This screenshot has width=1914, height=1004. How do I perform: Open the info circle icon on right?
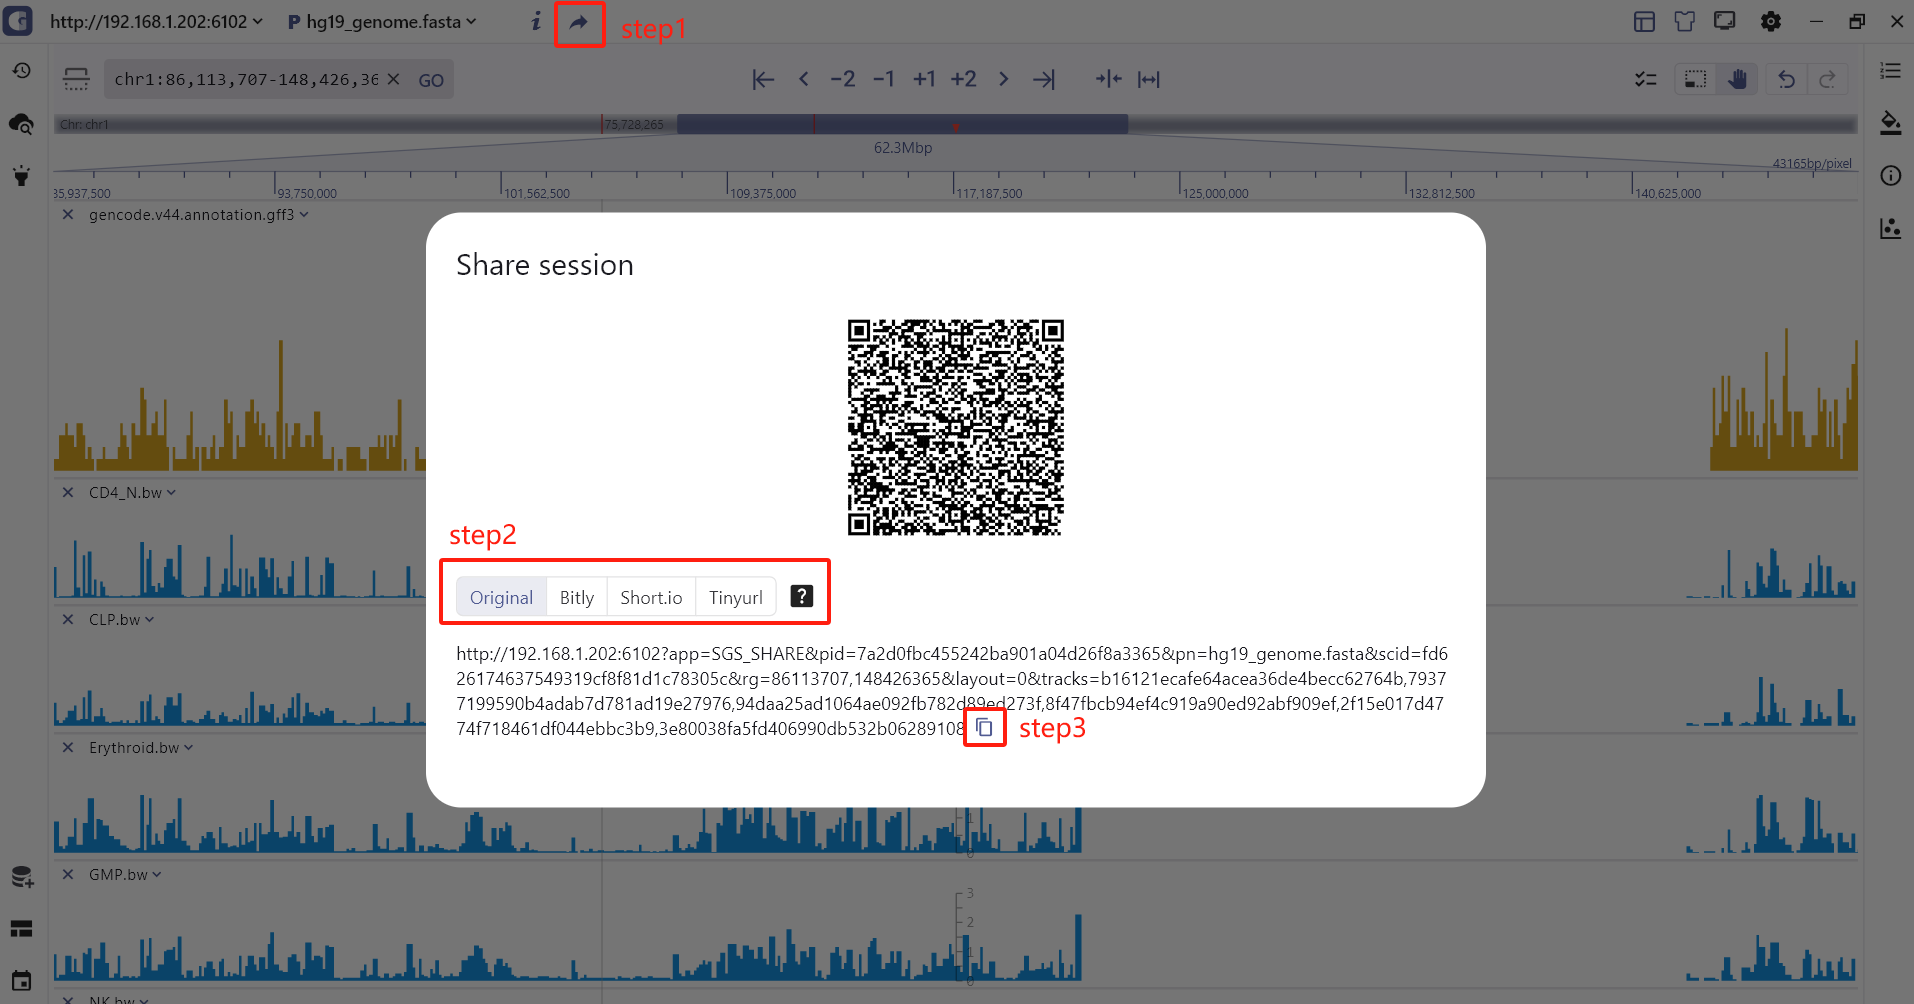pyautogui.click(x=1890, y=176)
